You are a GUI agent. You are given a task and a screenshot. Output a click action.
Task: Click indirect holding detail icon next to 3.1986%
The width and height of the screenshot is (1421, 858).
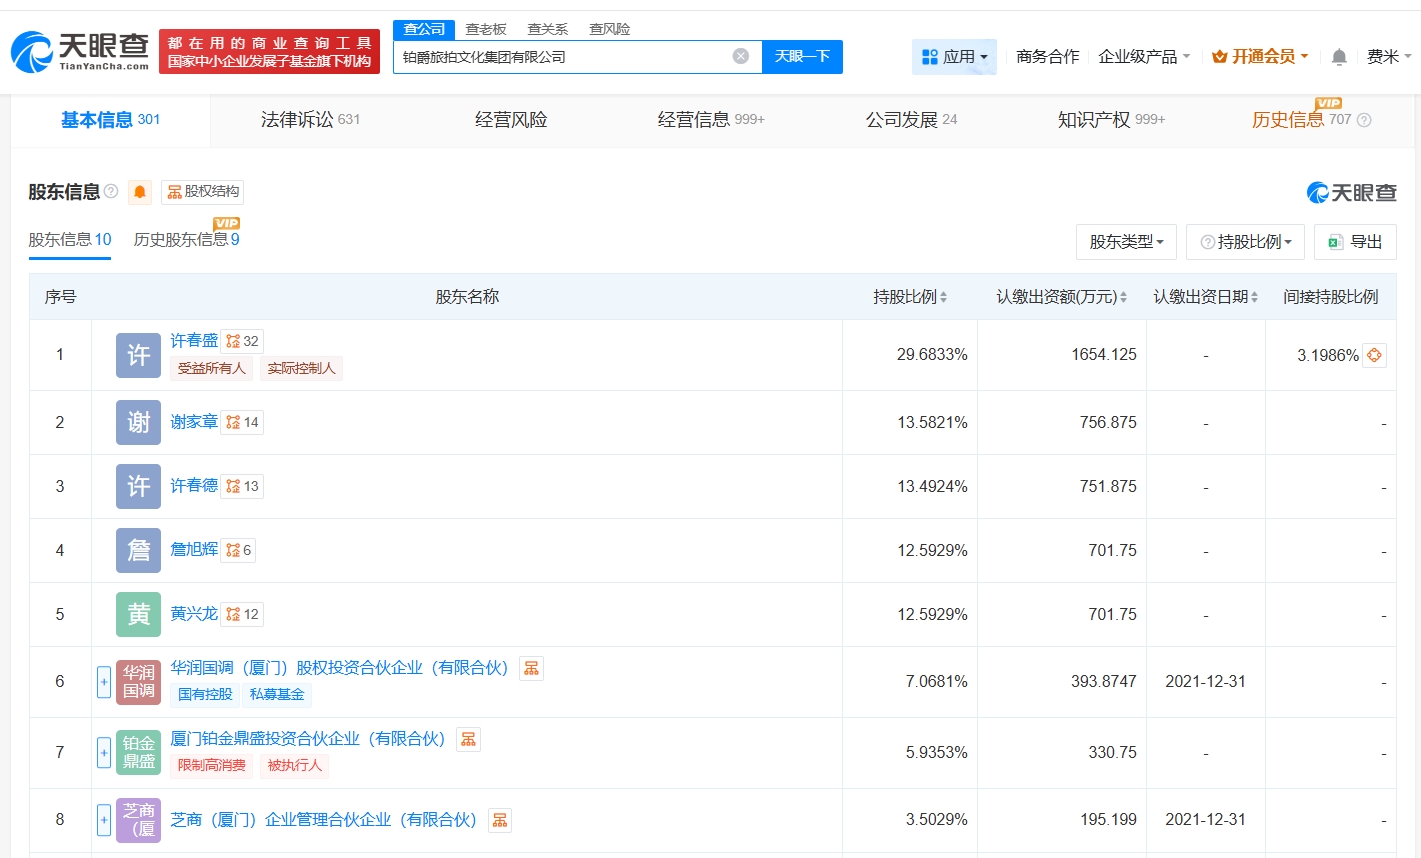point(1374,355)
